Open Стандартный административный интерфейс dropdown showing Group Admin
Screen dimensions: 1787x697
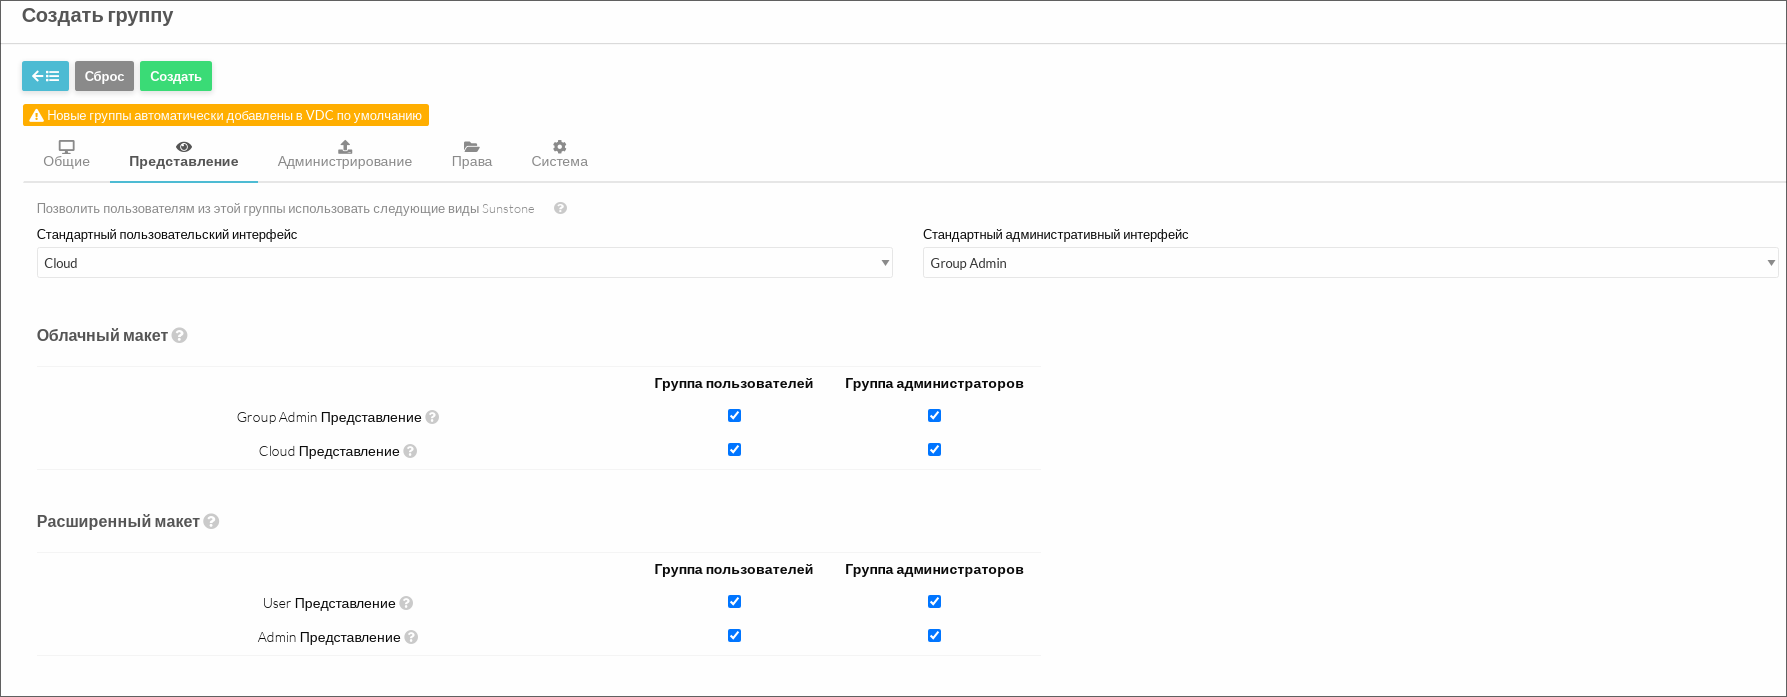[1350, 263]
